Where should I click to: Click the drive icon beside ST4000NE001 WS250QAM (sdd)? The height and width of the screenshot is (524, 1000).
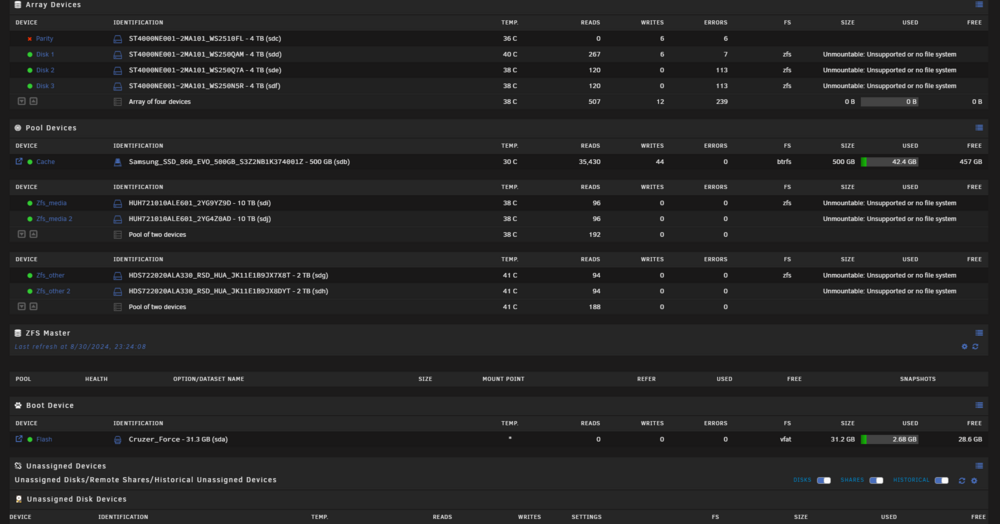click(117, 55)
